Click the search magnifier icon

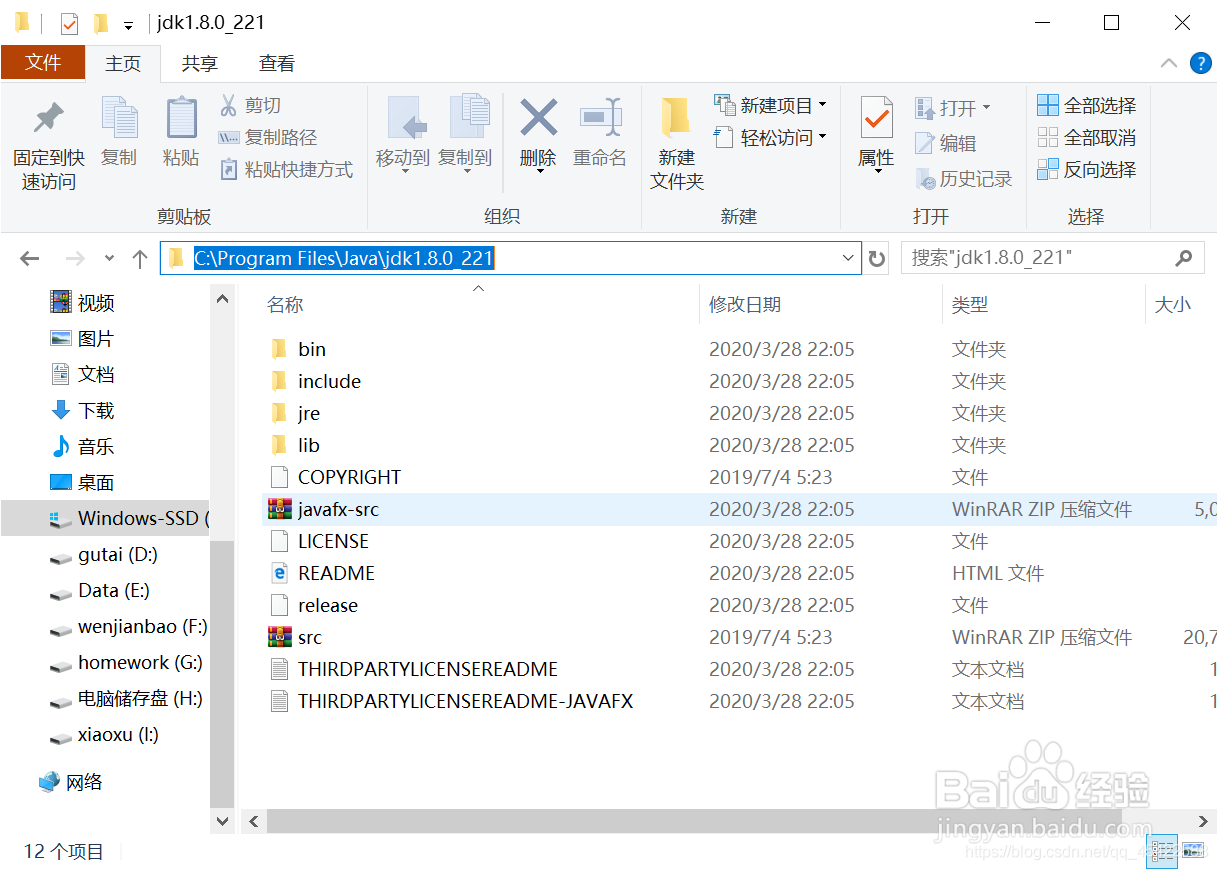(x=1184, y=258)
